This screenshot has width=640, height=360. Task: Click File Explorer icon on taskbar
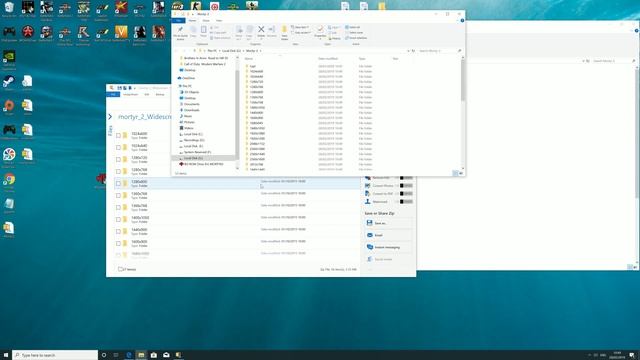pos(141,355)
